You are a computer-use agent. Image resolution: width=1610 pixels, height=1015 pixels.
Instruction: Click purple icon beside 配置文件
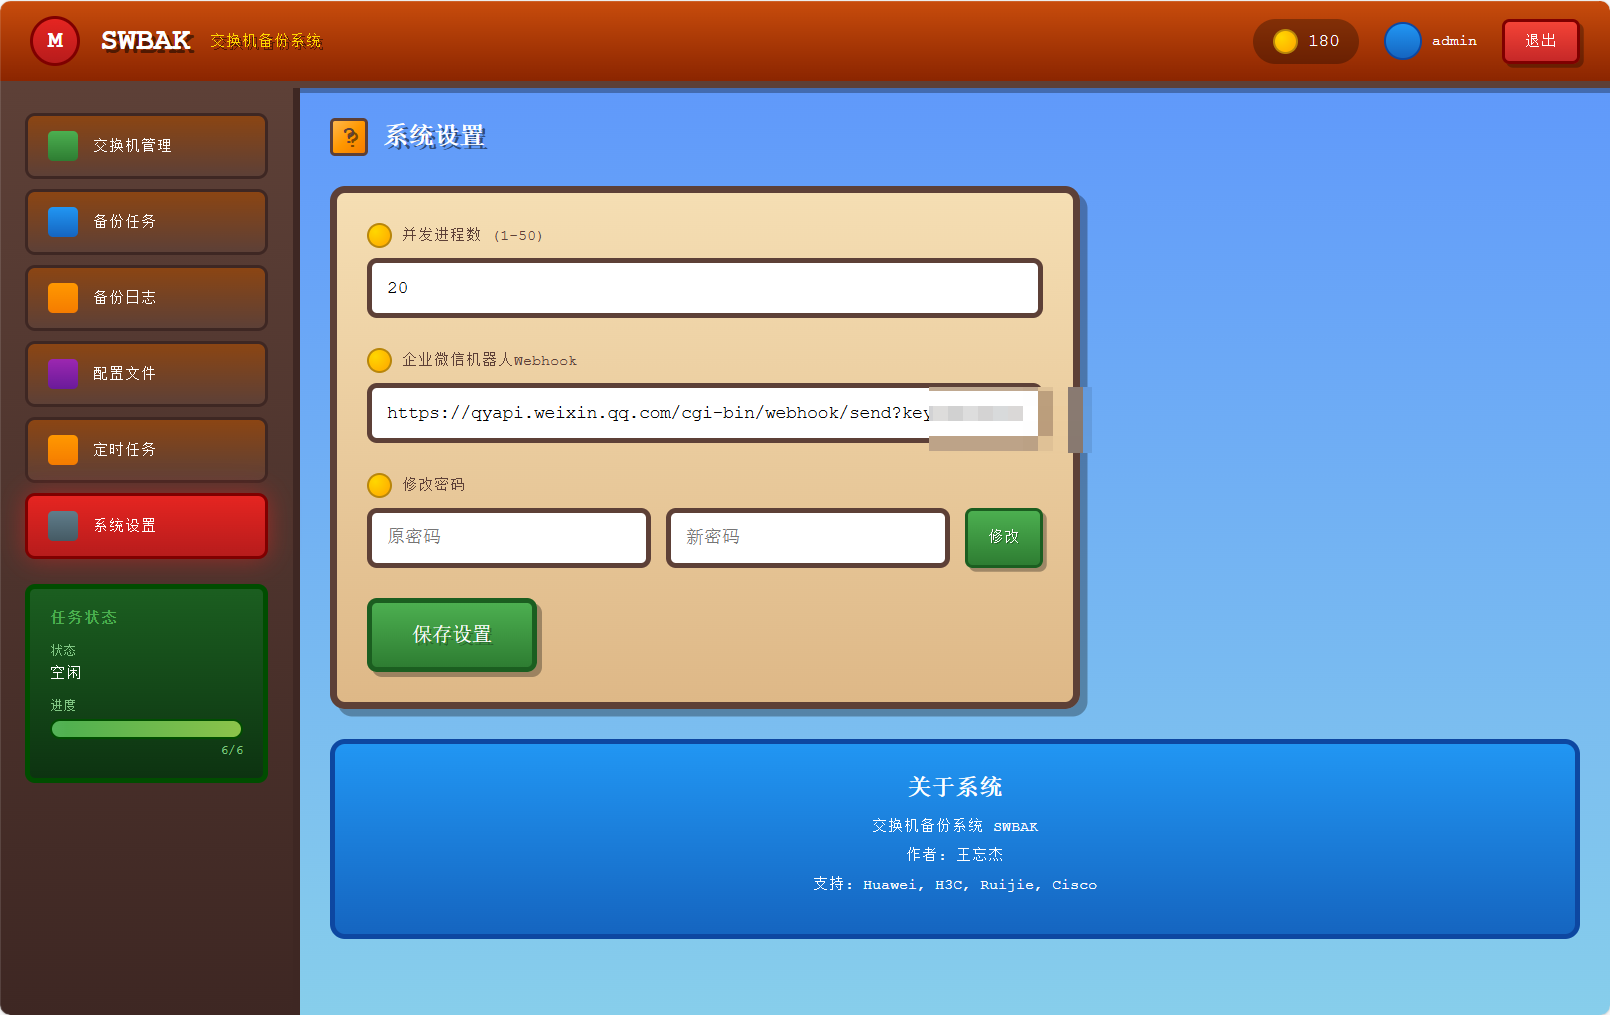coord(63,374)
